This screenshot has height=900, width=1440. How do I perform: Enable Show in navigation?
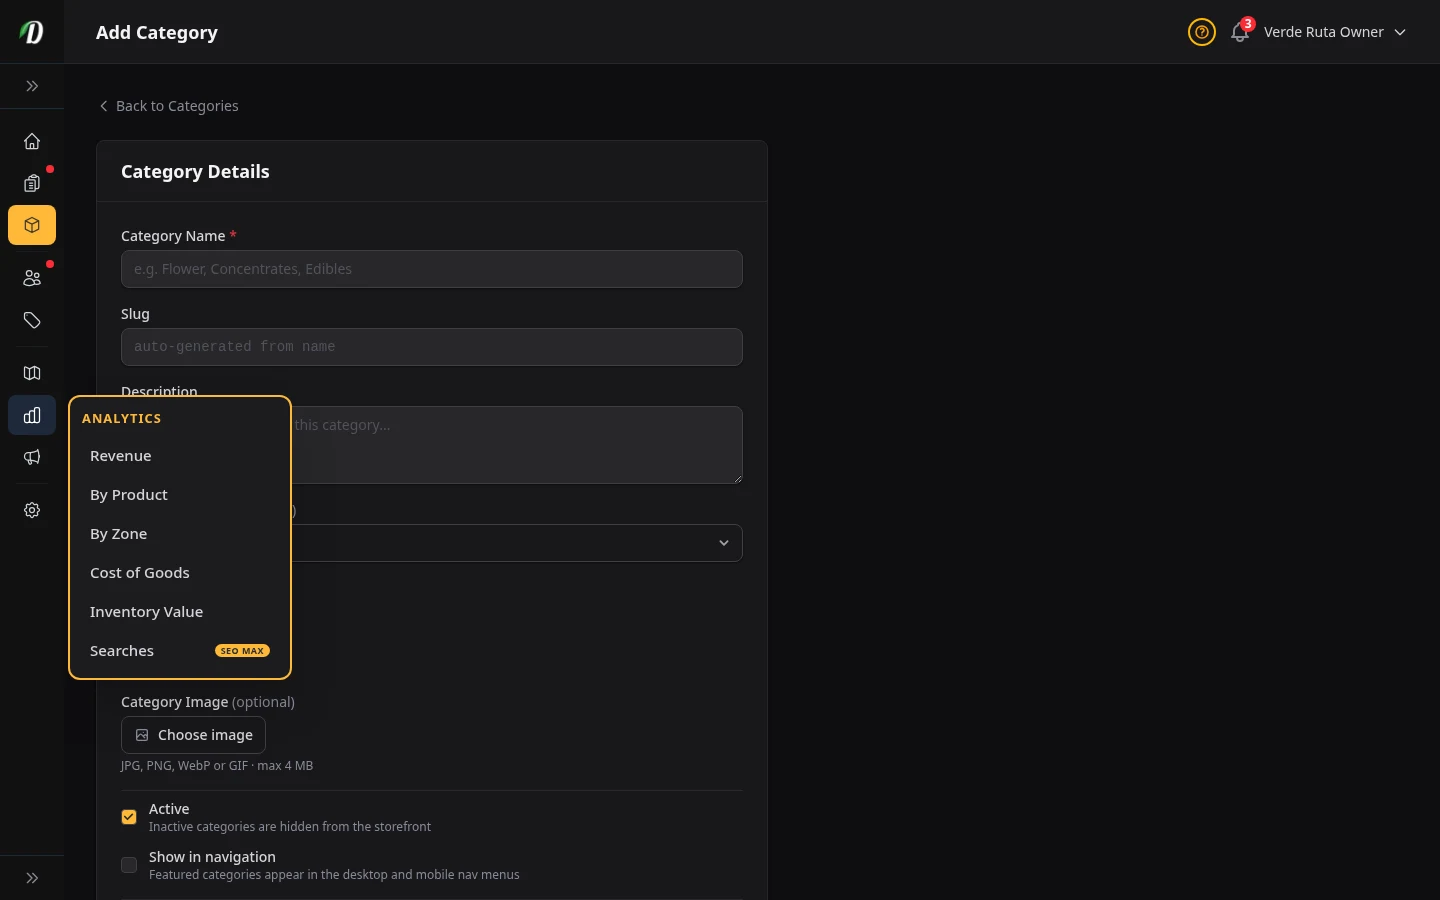pos(129,865)
